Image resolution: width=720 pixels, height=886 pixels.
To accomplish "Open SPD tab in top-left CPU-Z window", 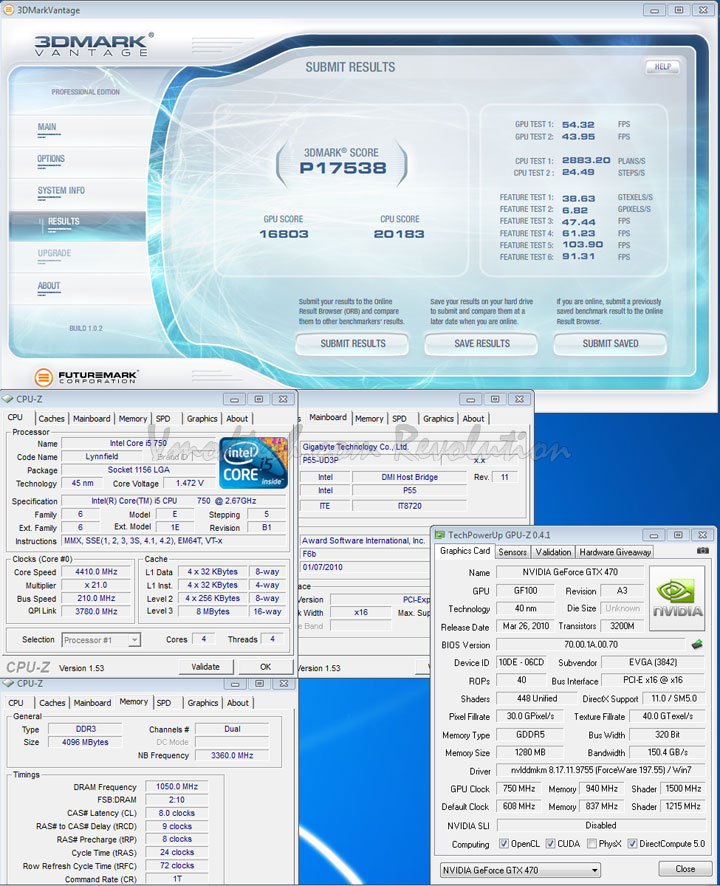I will point(163,419).
